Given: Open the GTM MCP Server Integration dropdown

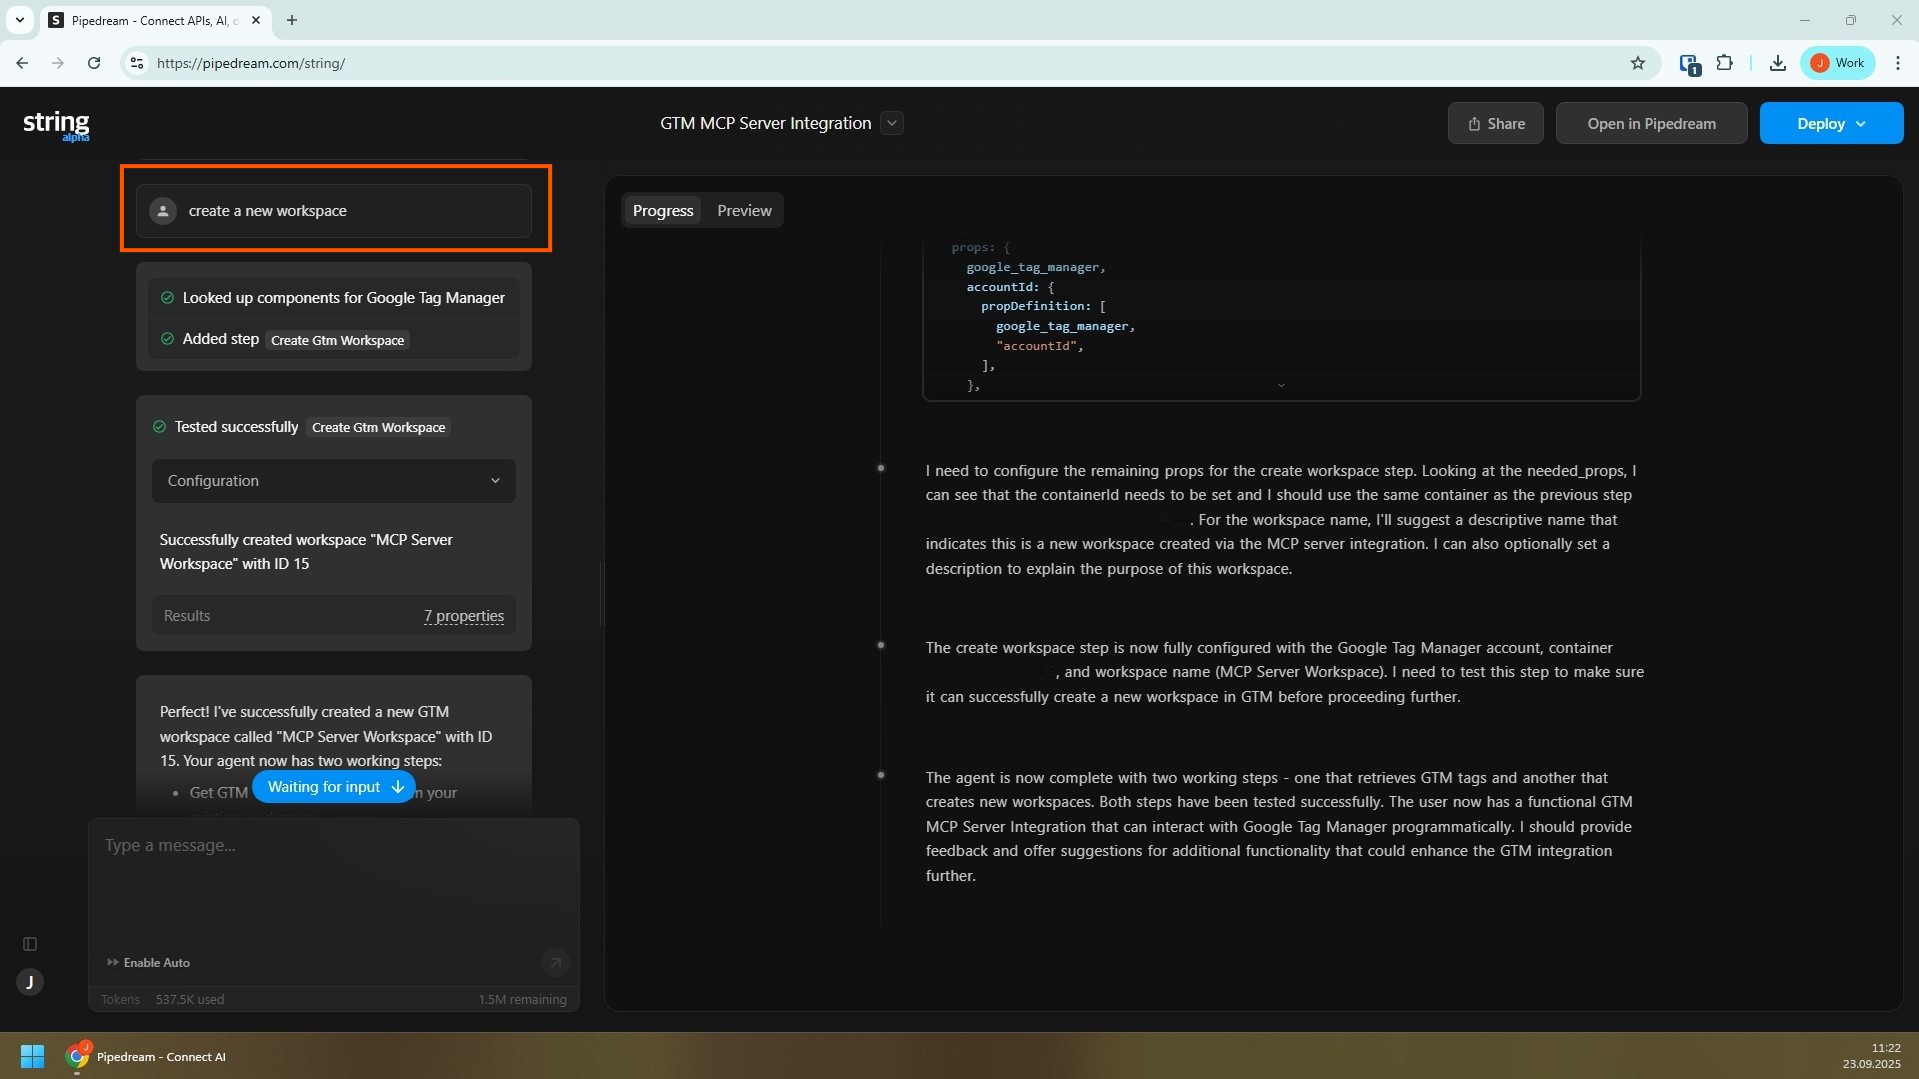Looking at the screenshot, I should [x=892, y=123].
